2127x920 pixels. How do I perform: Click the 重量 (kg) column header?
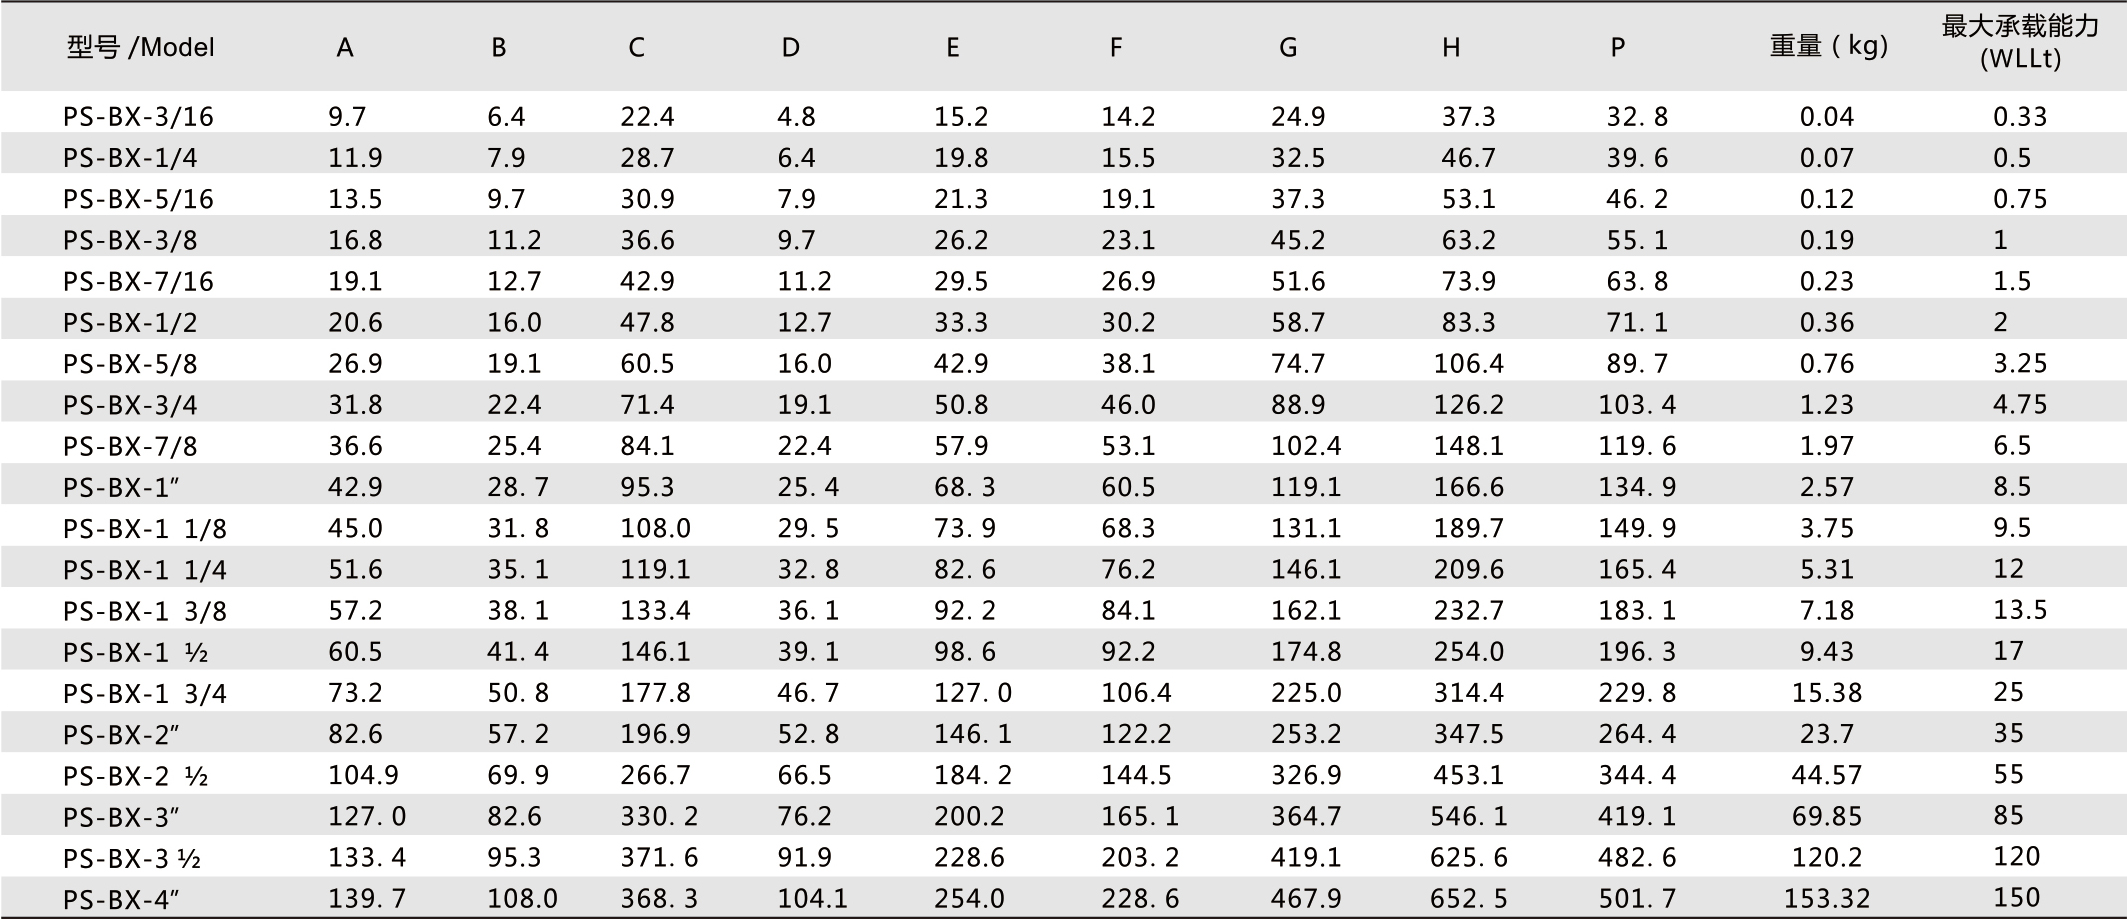(x=1828, y=47)
